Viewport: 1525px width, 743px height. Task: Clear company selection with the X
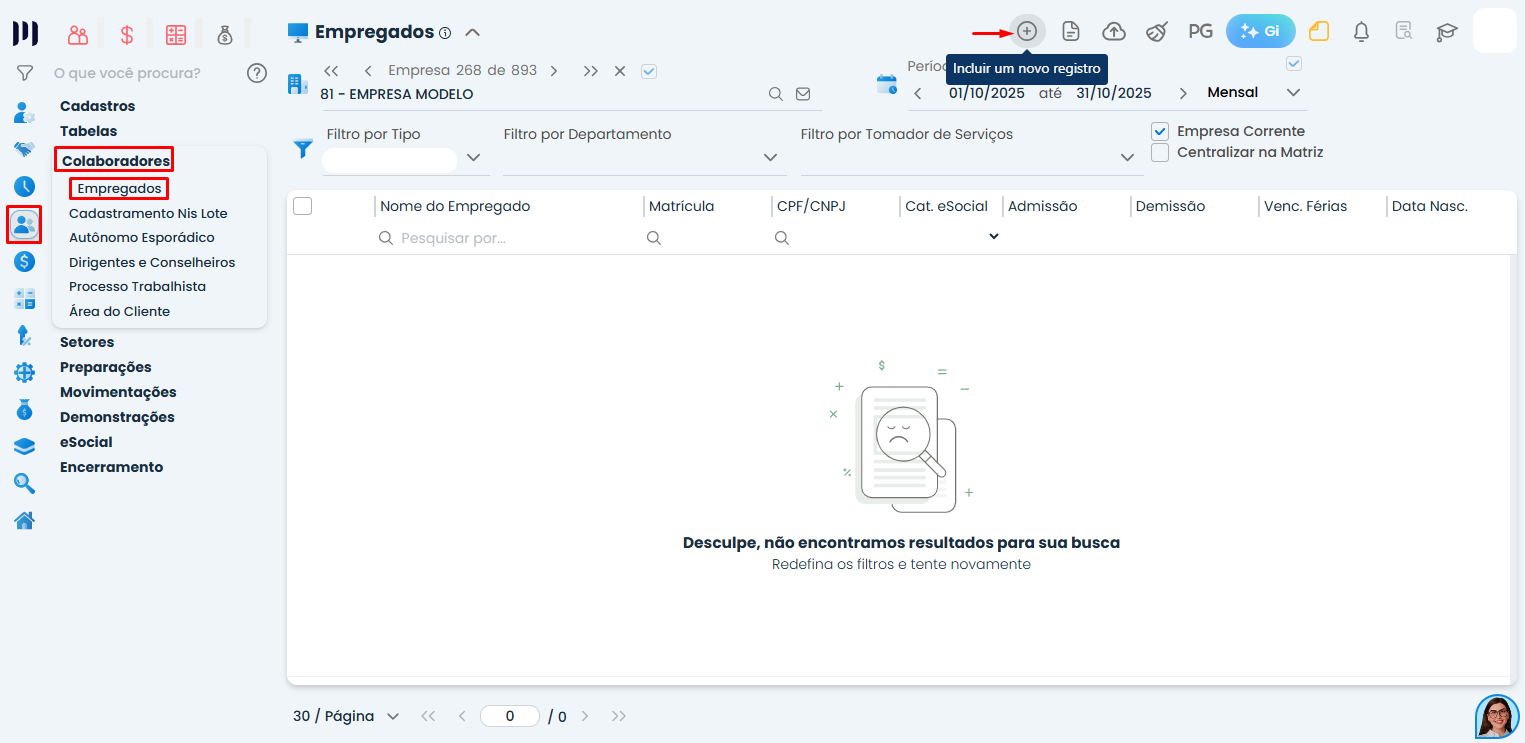pos(620,71)
